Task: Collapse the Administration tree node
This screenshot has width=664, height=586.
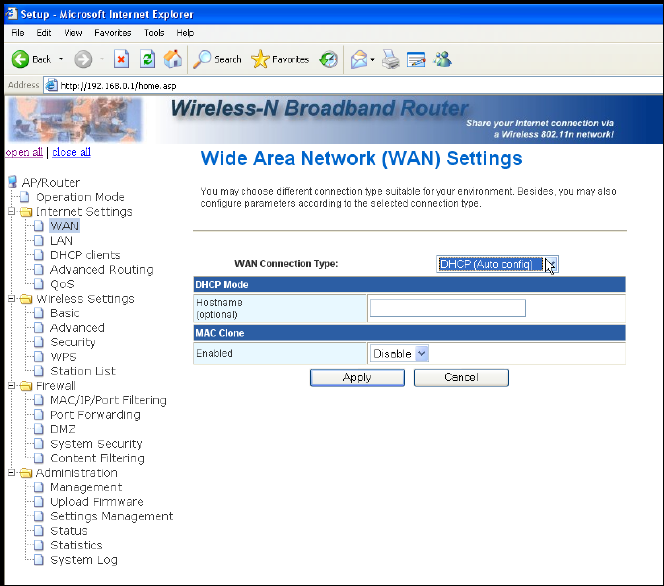Action: 11,472
